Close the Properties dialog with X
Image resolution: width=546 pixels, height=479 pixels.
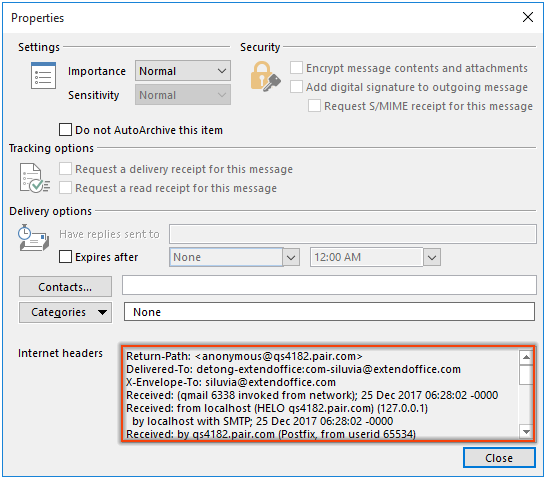click(x=528, y=17)
